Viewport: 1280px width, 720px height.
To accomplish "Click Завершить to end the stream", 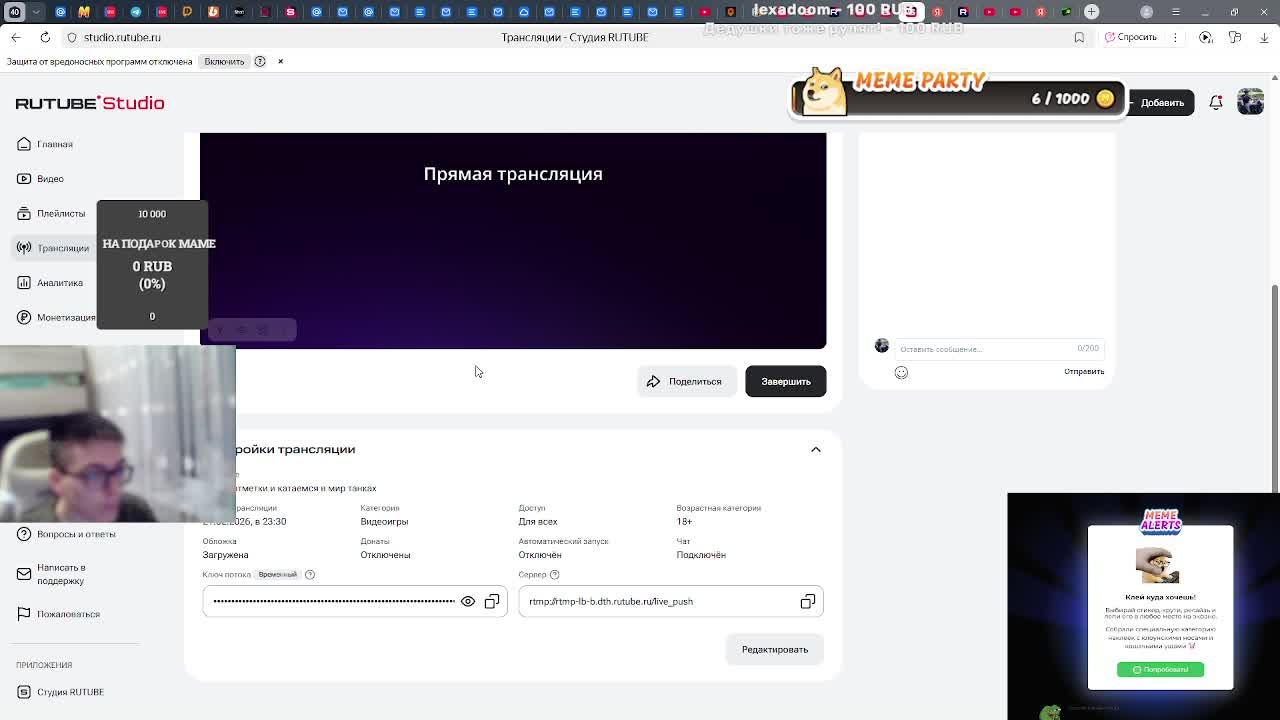I will click(x=785, y=381).
